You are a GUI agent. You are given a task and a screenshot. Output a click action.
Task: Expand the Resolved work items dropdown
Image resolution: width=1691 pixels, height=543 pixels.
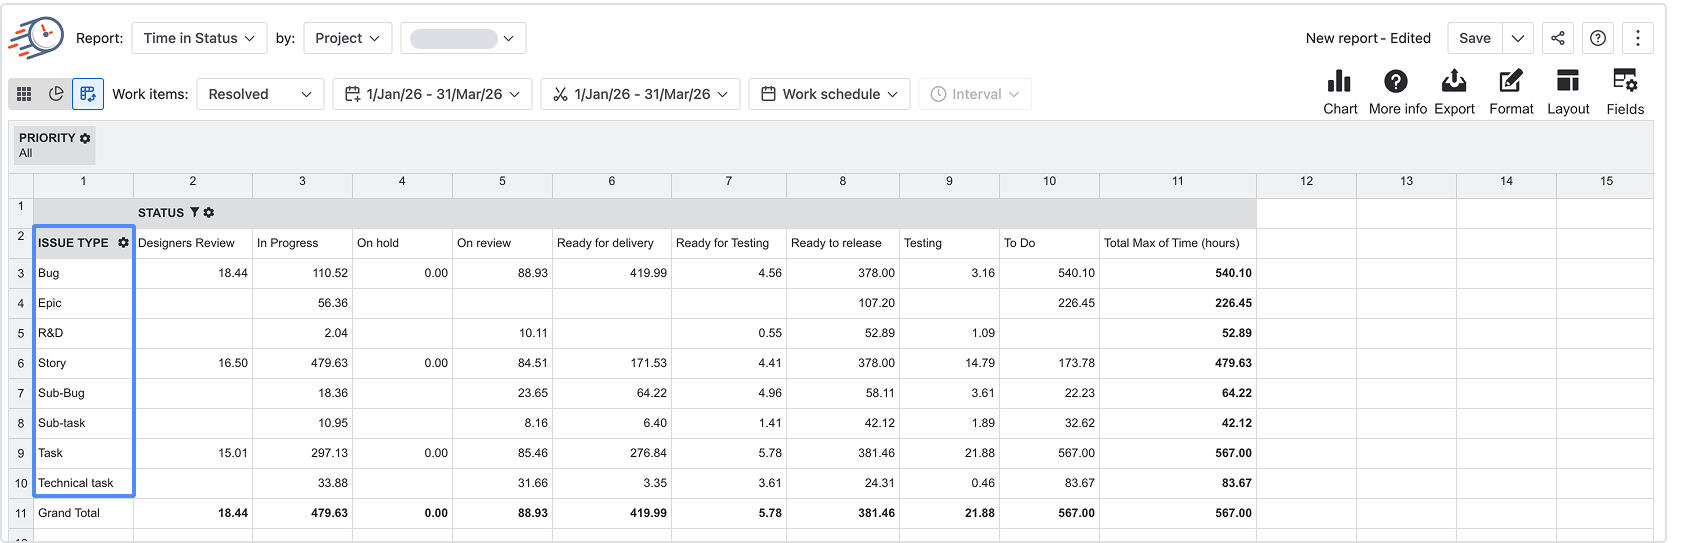(x=260, y=94)
